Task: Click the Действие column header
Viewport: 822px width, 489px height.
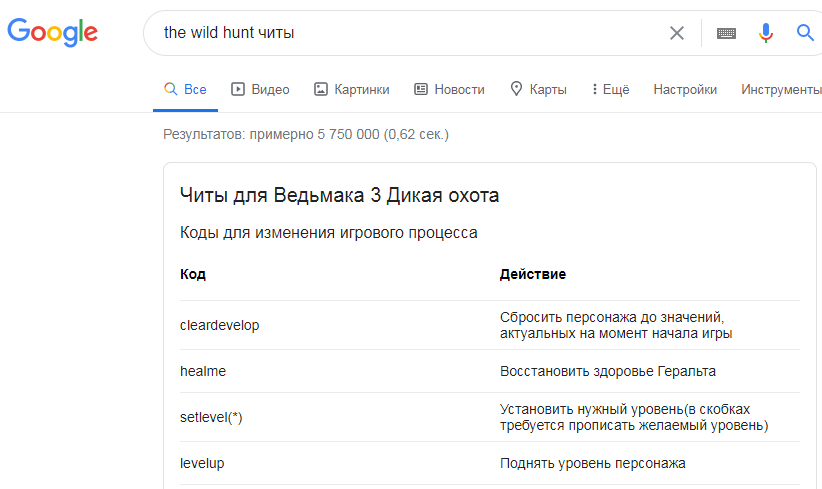Action: [533, 274]
